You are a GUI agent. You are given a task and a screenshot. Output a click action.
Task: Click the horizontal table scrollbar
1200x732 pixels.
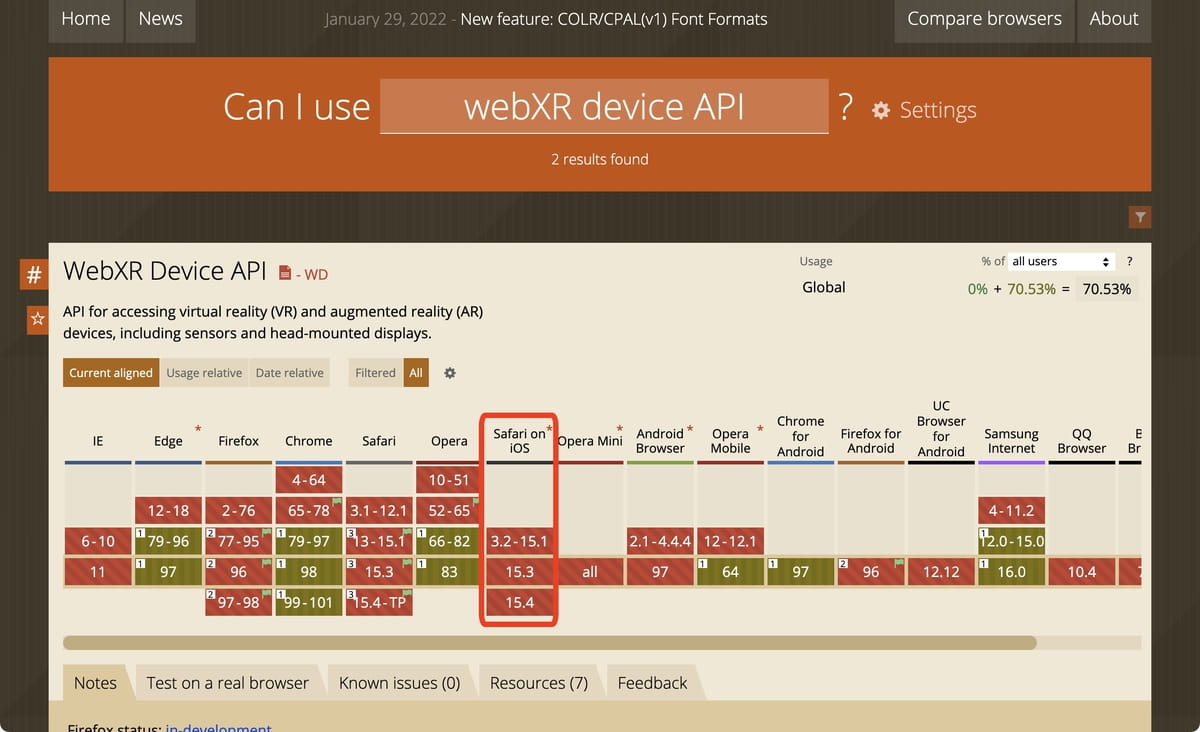pyautogui.click(x=550, y=643)
